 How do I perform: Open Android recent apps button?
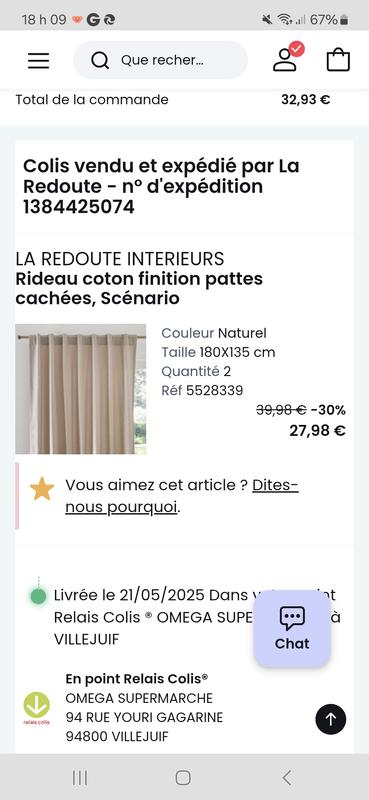80,778
